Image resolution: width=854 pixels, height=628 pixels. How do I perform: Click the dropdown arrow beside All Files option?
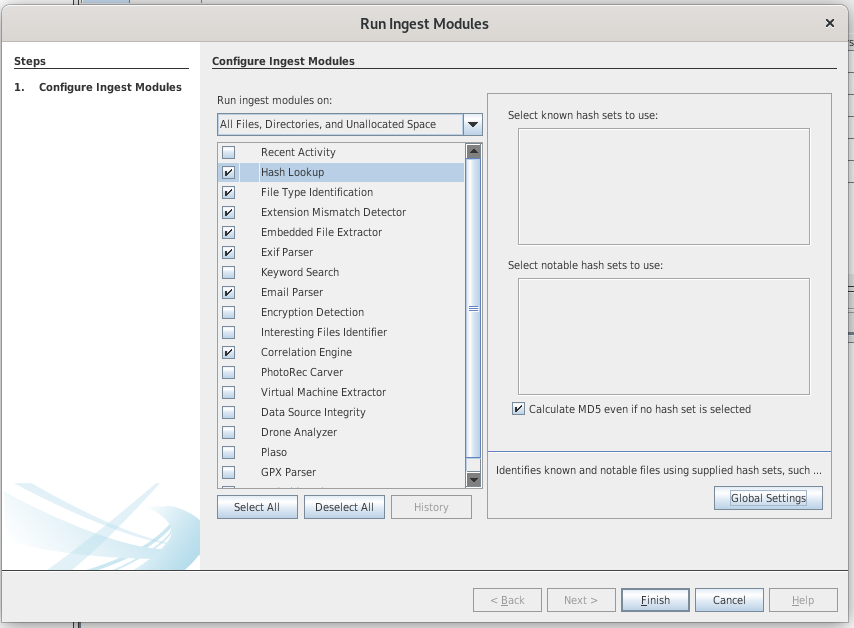[x=473, y=125]
